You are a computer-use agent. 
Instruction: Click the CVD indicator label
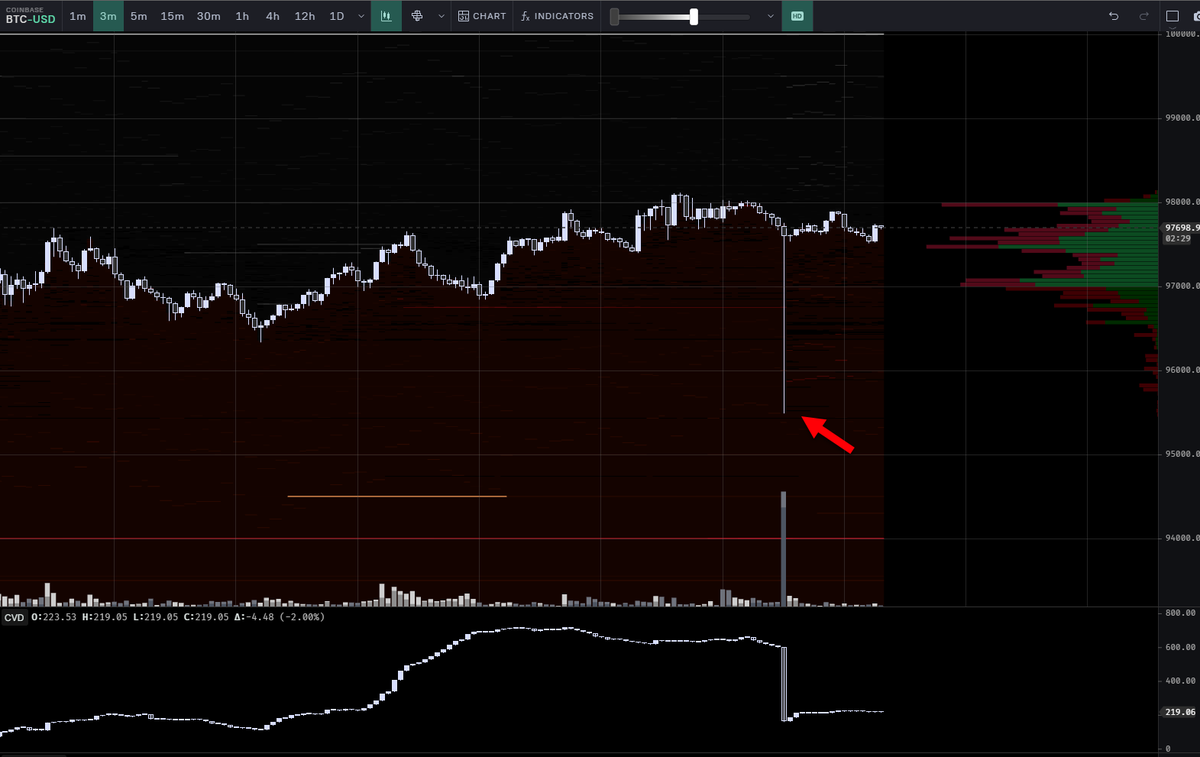tap(14, 618)
